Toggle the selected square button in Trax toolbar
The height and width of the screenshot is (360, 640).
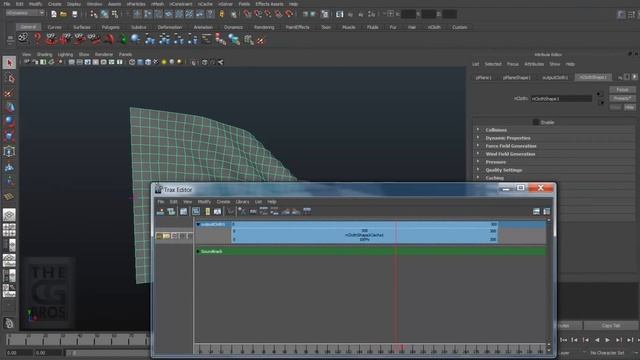[196, 211]
